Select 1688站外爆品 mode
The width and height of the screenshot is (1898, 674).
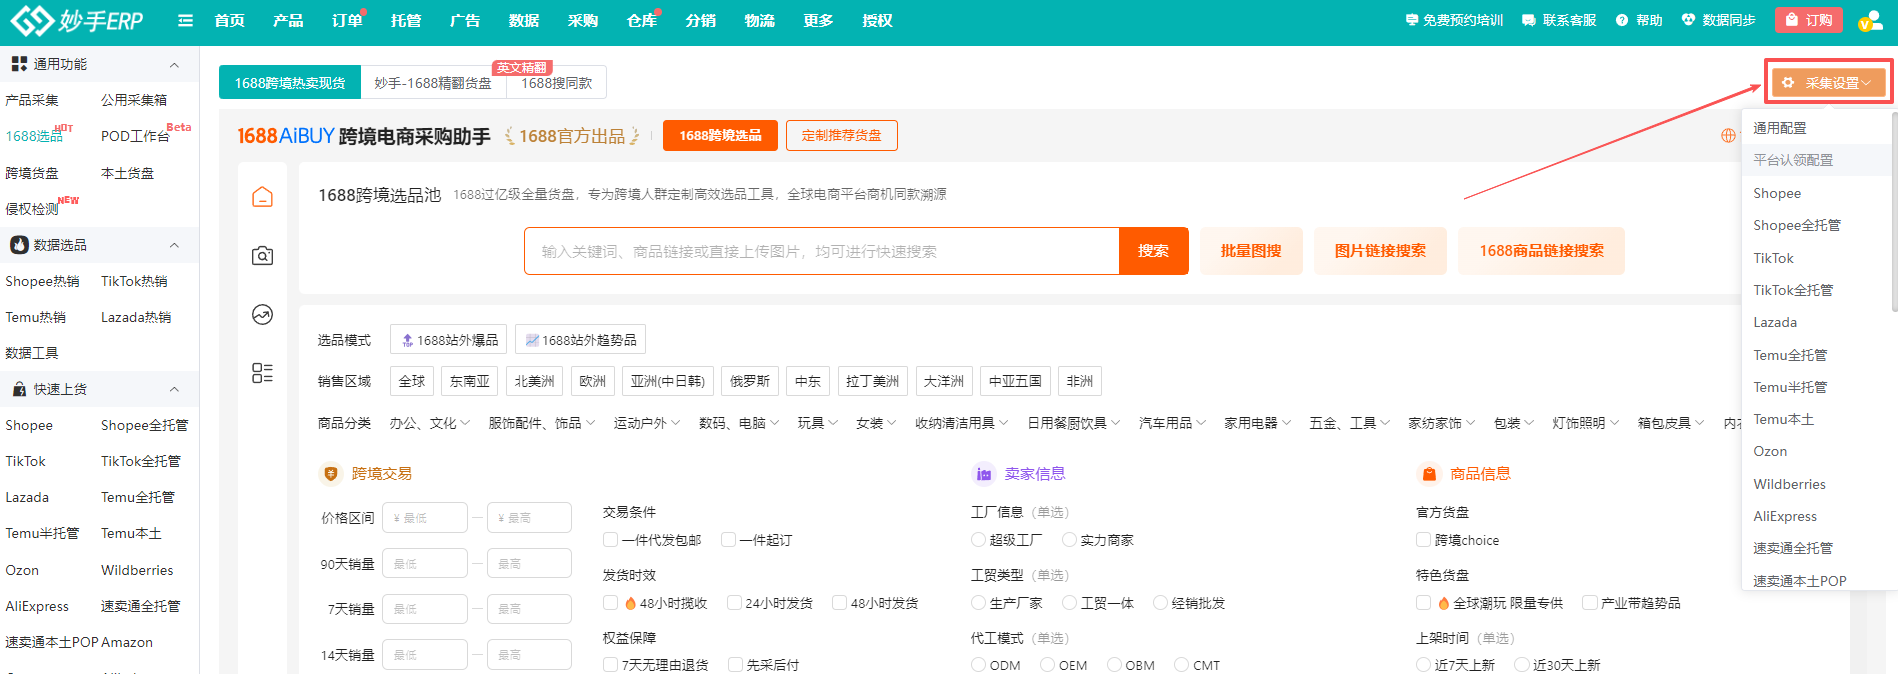449,340
